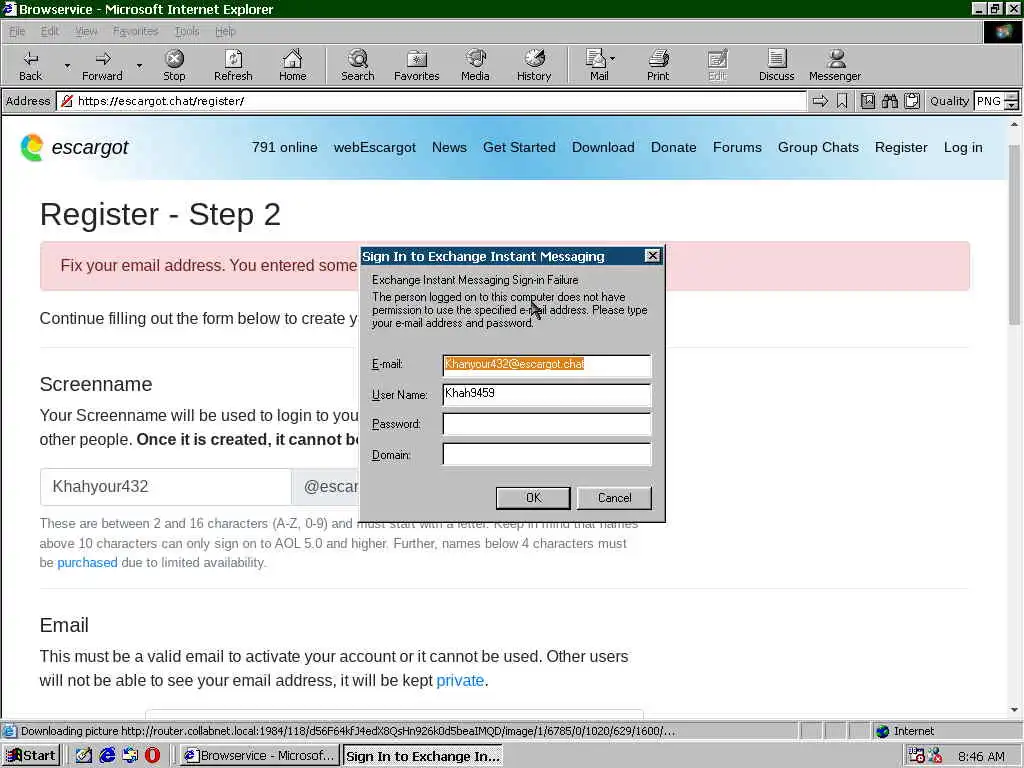Open the webEscargot nav link

[375, 148]
